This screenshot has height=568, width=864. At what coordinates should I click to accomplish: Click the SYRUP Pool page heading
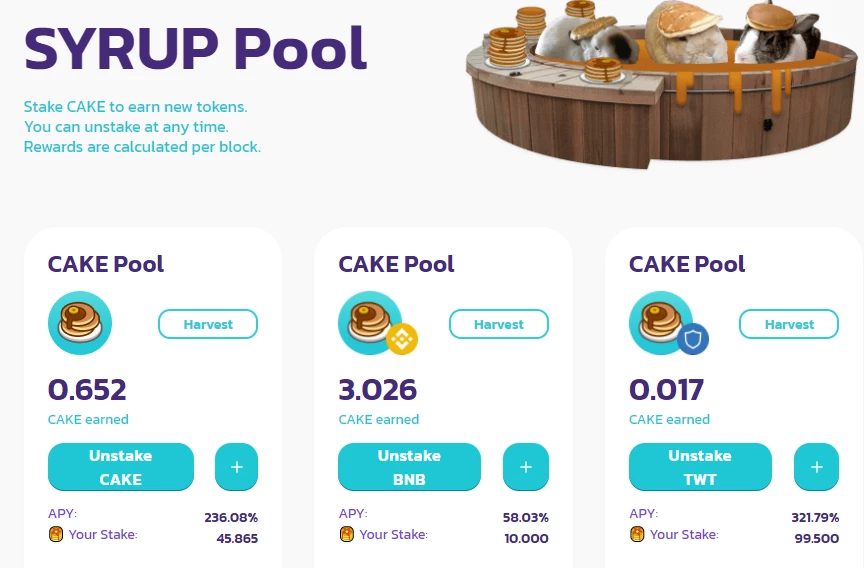tap(196, 48)
